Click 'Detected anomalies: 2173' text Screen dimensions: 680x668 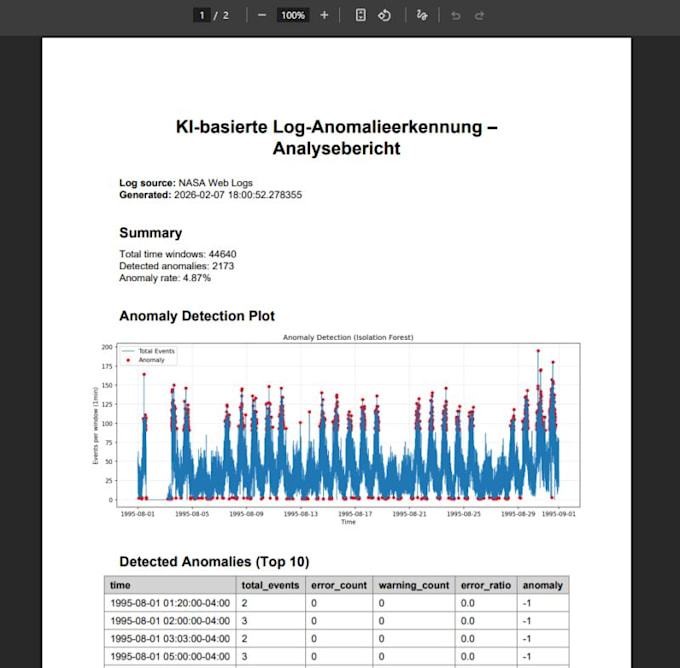click(177, 266)
